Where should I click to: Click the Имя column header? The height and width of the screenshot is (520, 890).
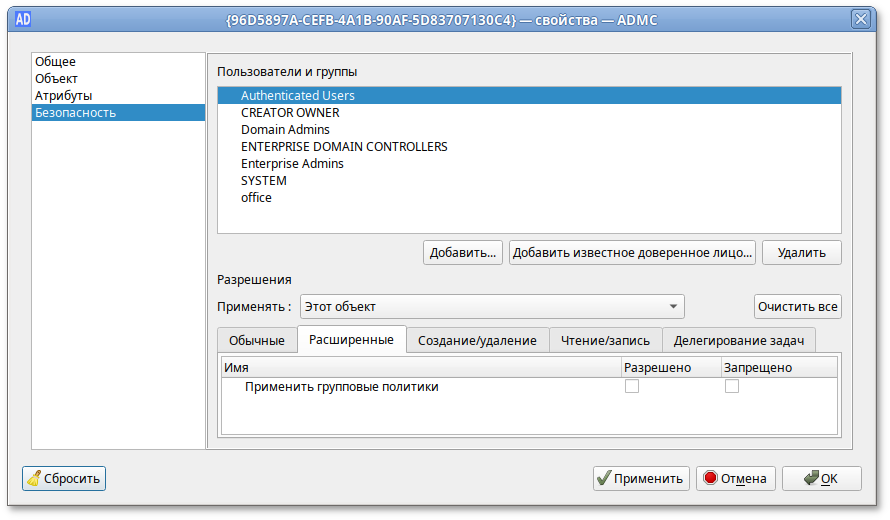(x=421, y=367)
